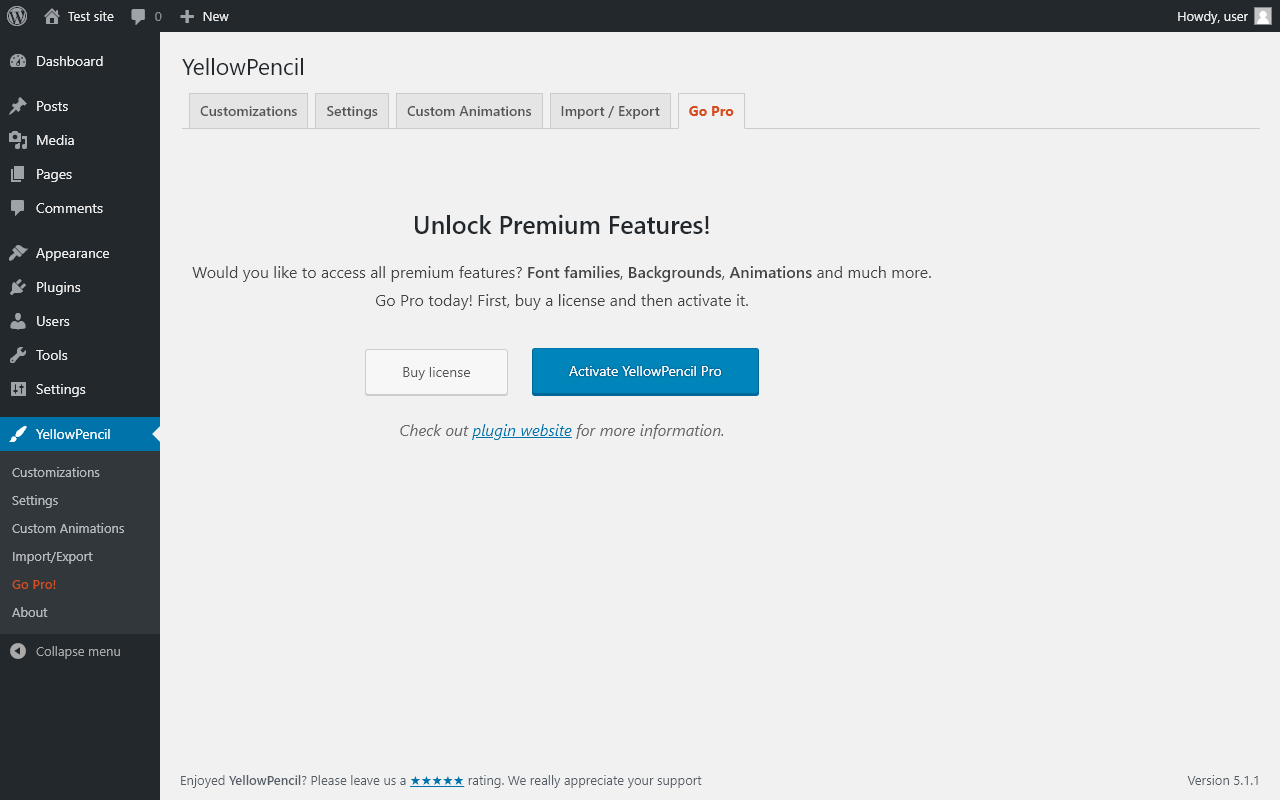Switch to the Customizations tab
Image resolution: width=1280 pixels, height=800 pixels.
tap(248, 111)
